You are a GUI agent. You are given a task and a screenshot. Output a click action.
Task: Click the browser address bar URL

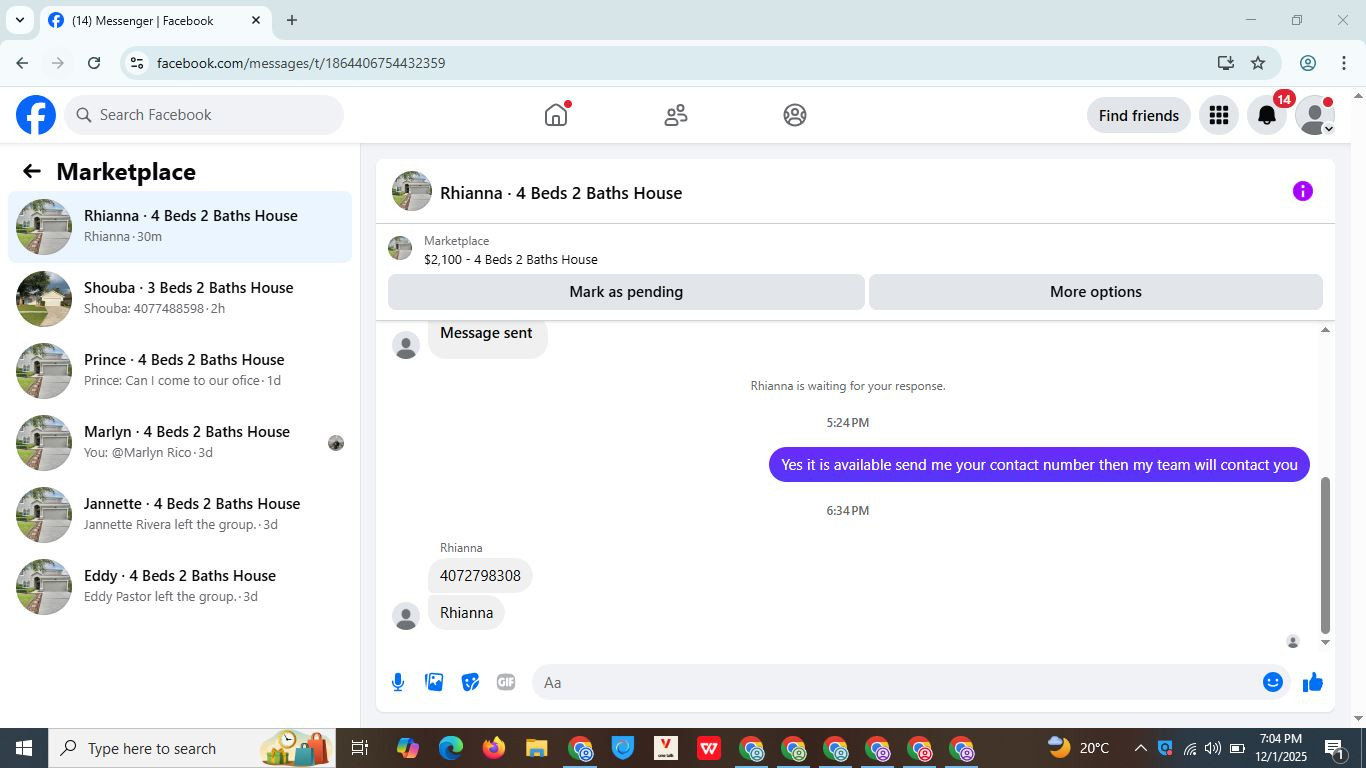(301, 63)
